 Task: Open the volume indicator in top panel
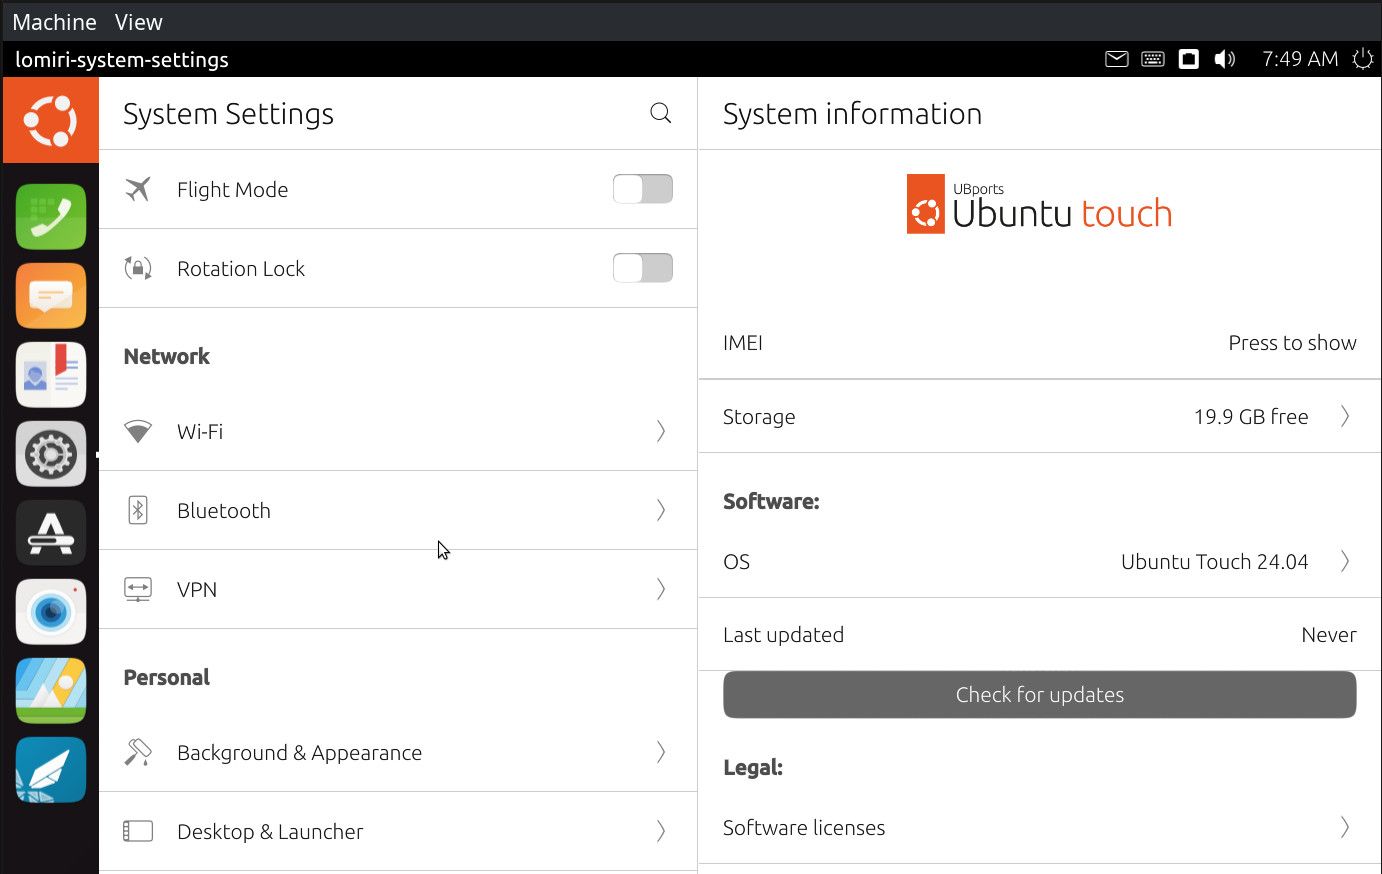[x=1224, y=60]
